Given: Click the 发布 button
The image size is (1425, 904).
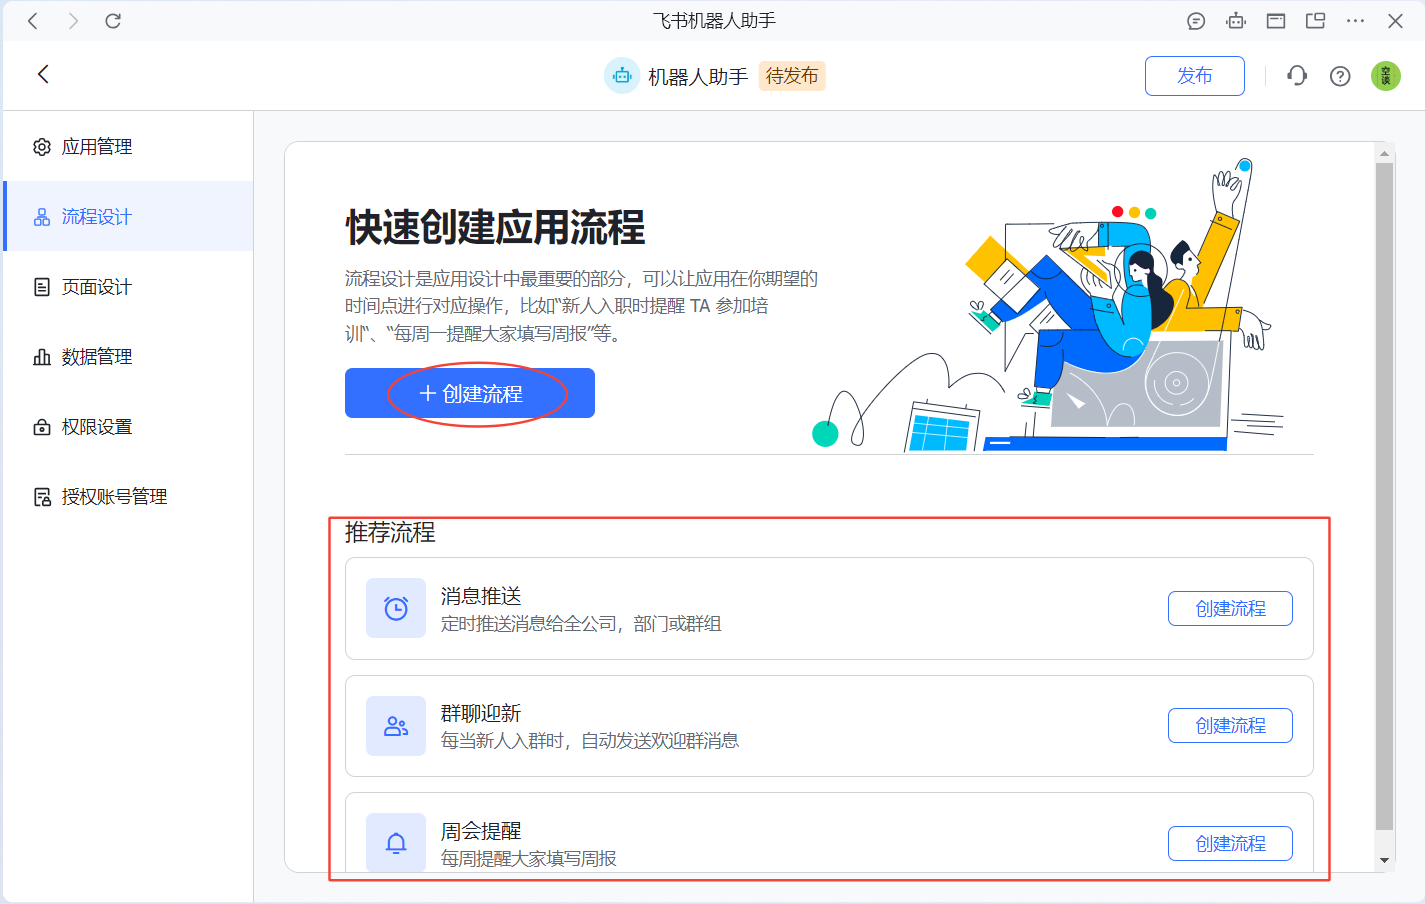Looking at the screenshot, I should tap(1194, 76).
